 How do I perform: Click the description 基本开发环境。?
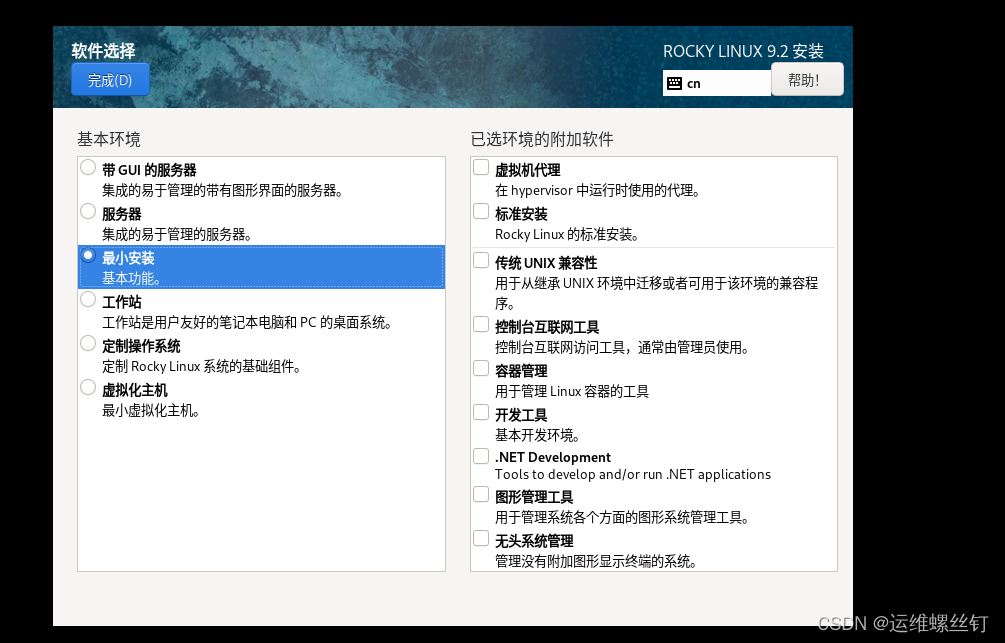(537, 435)
